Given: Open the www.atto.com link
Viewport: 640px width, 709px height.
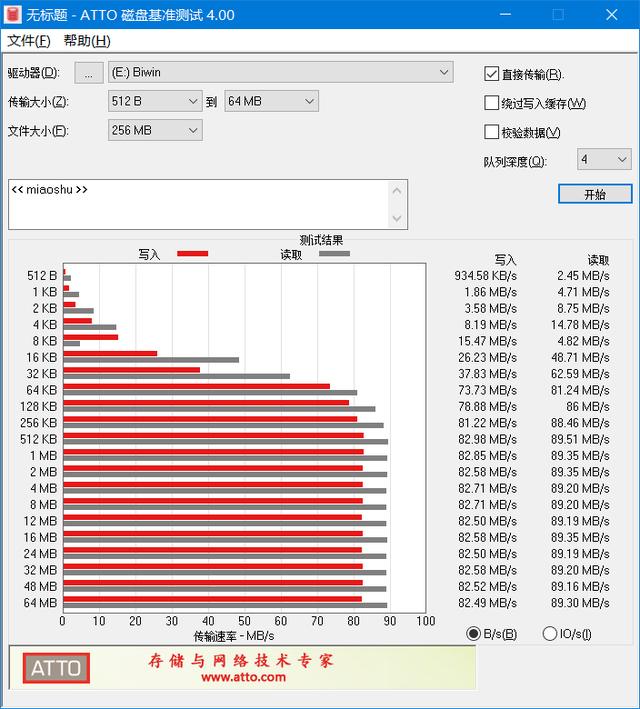Looking at the screenshot, I should 243,677.
